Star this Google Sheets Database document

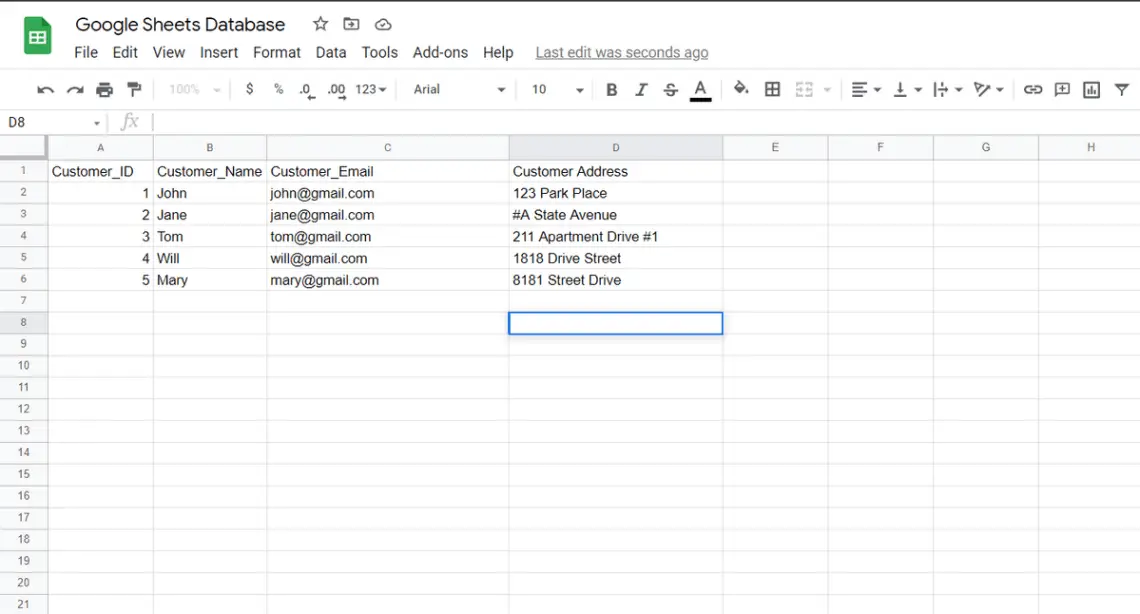[x=320, y=24]
